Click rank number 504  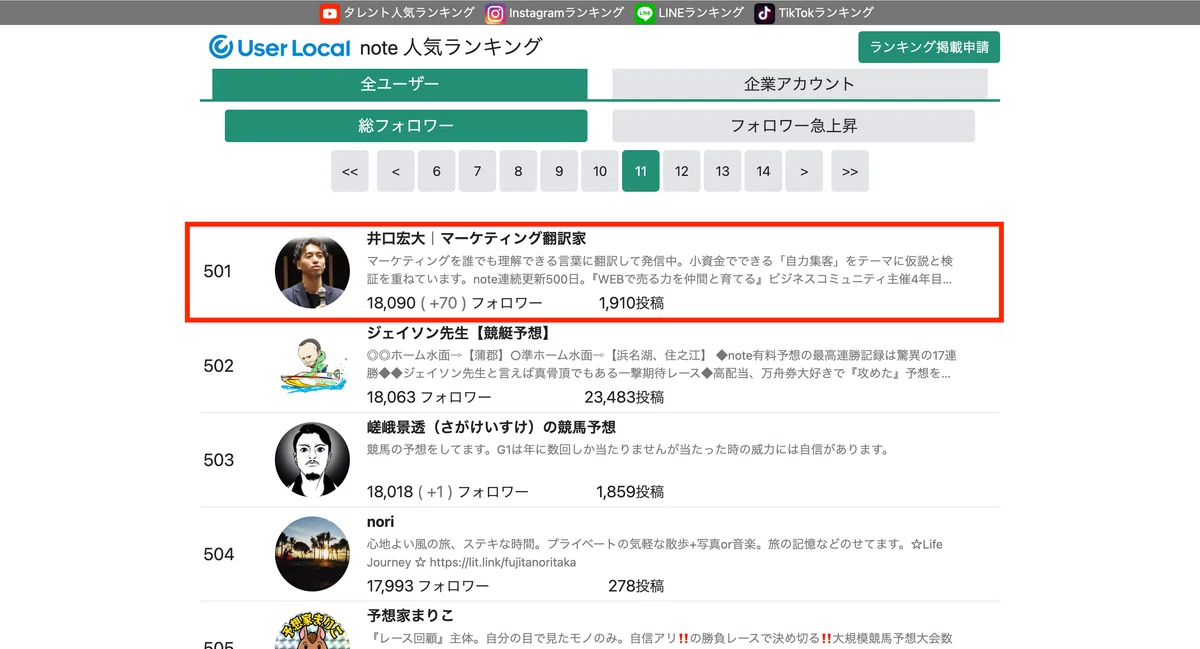(218, 553)
